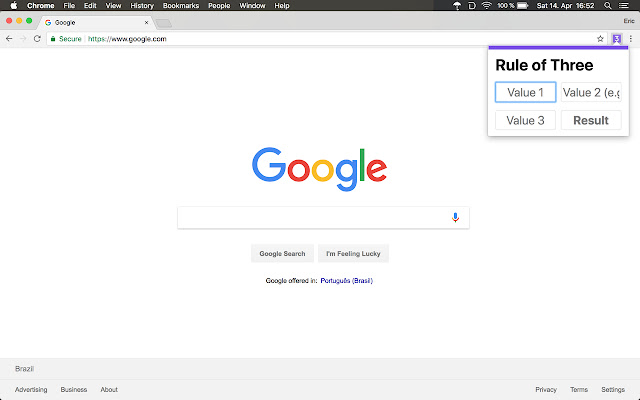Open the Settings footer link

tap(613, 389)
